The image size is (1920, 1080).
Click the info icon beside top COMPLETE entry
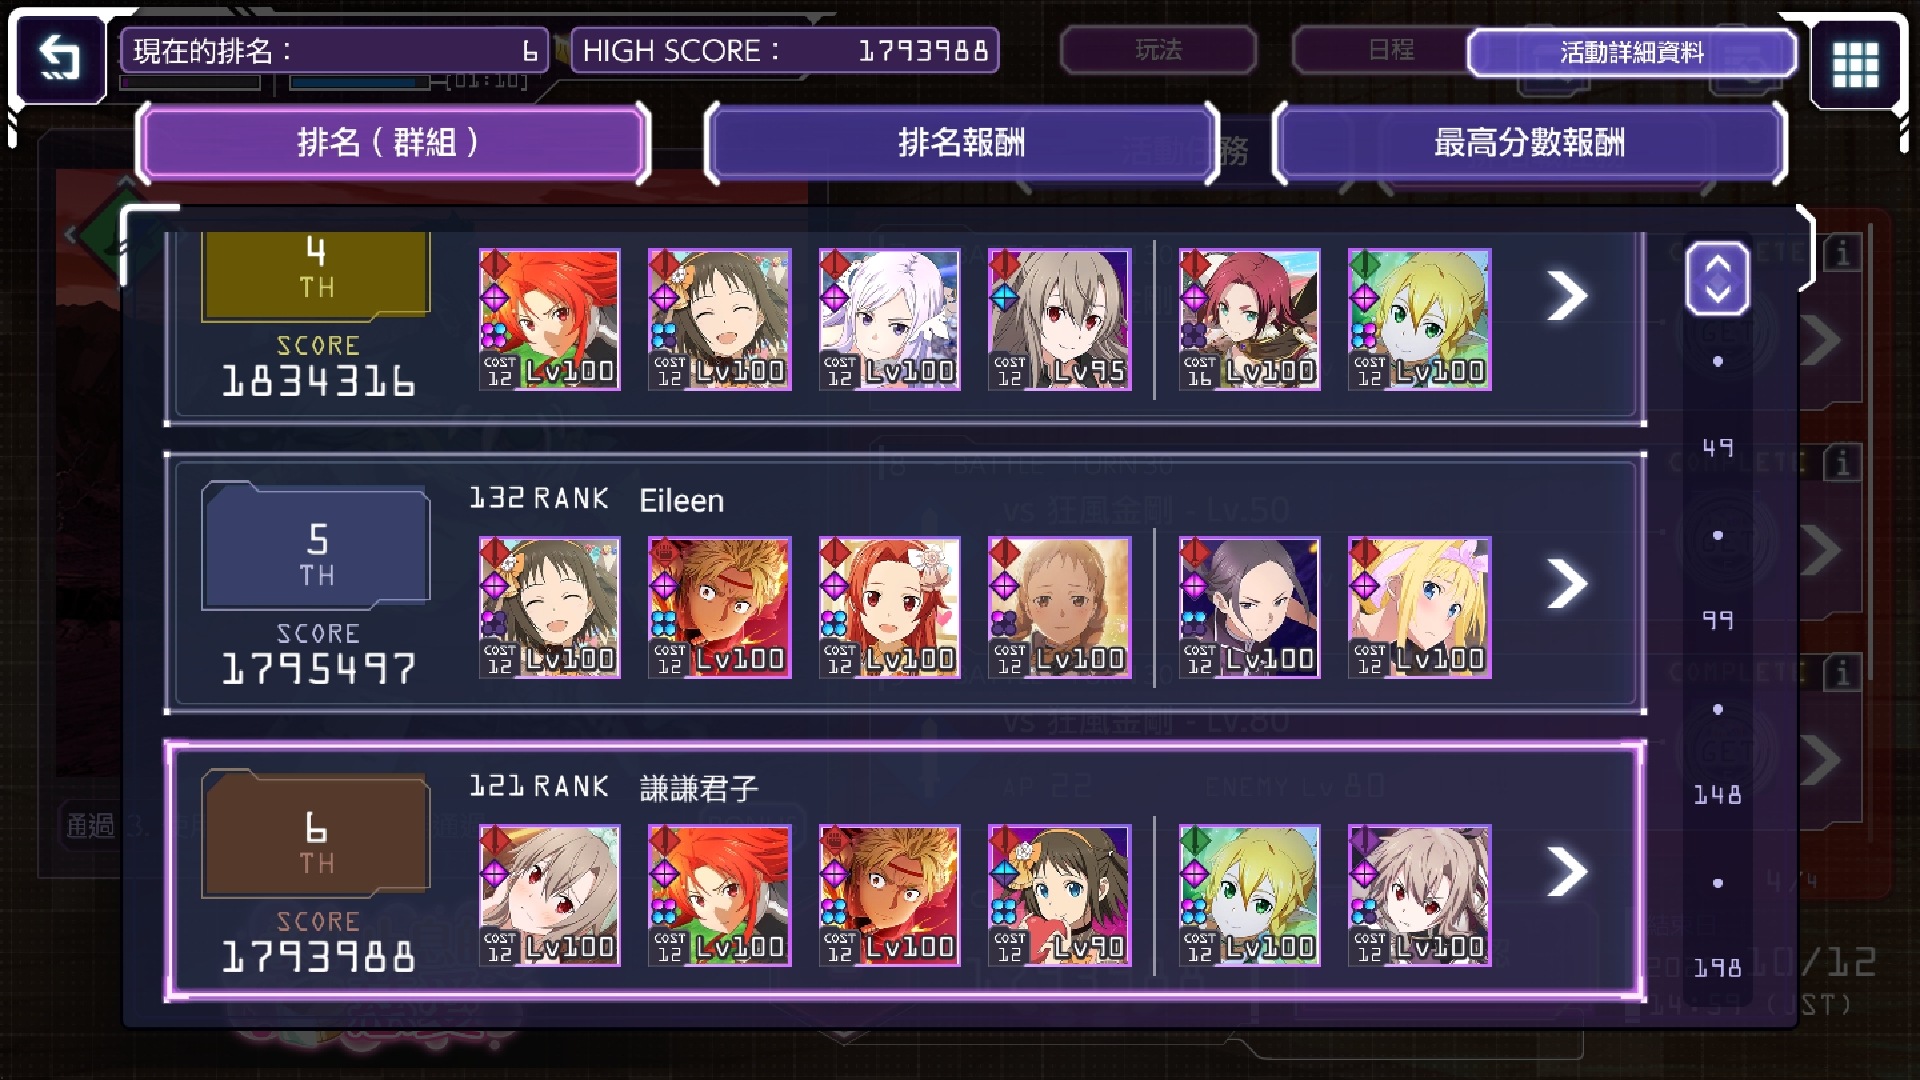click(1842, 253)
